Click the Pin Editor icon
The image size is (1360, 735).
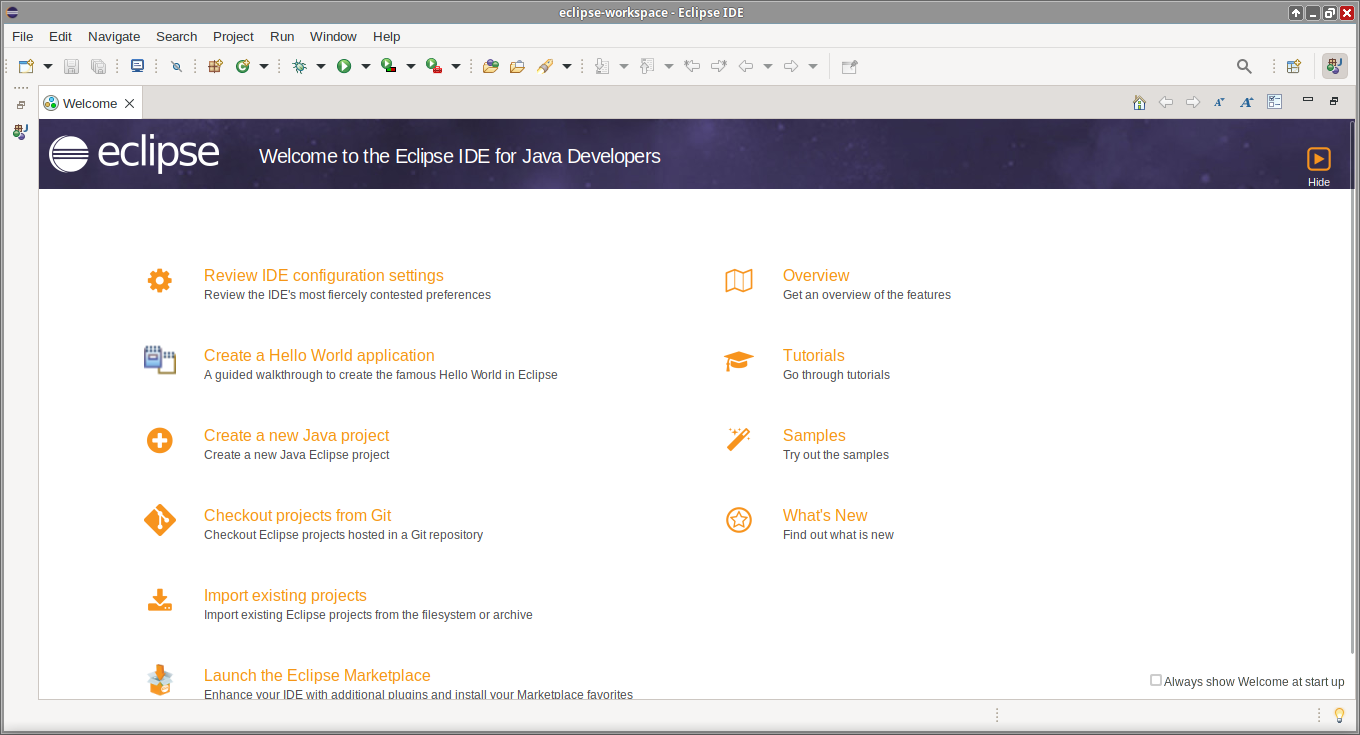[x=849, y=66]
